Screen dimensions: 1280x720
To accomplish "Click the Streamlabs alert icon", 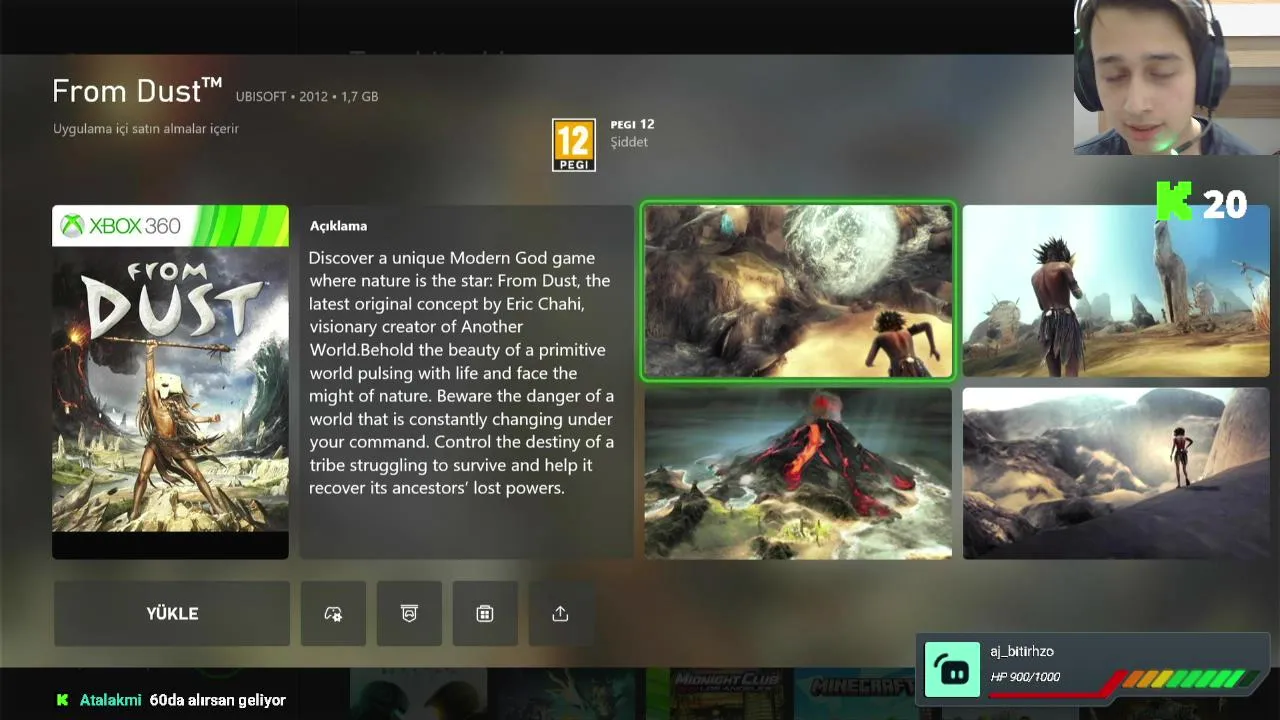I will click(x=952, y=669).
